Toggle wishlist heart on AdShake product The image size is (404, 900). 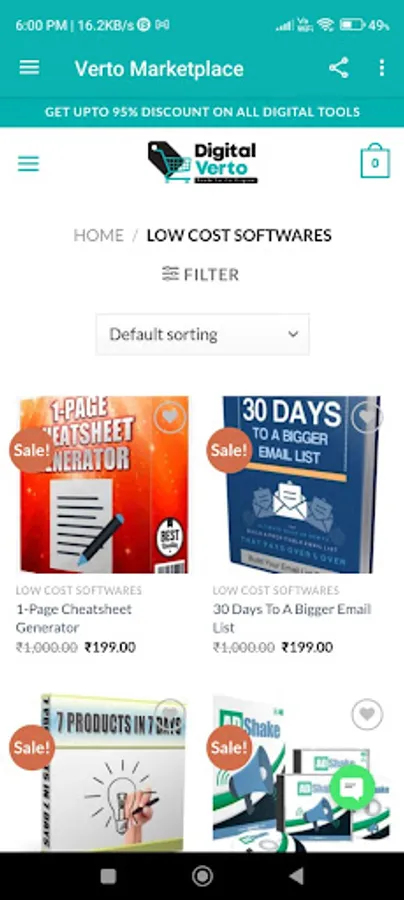(x=367, y=715)
